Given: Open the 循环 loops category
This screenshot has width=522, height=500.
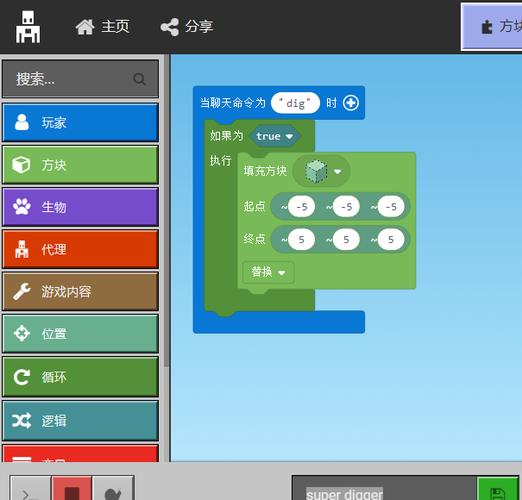Looking at the screenshot, I should tap(80, 377).
